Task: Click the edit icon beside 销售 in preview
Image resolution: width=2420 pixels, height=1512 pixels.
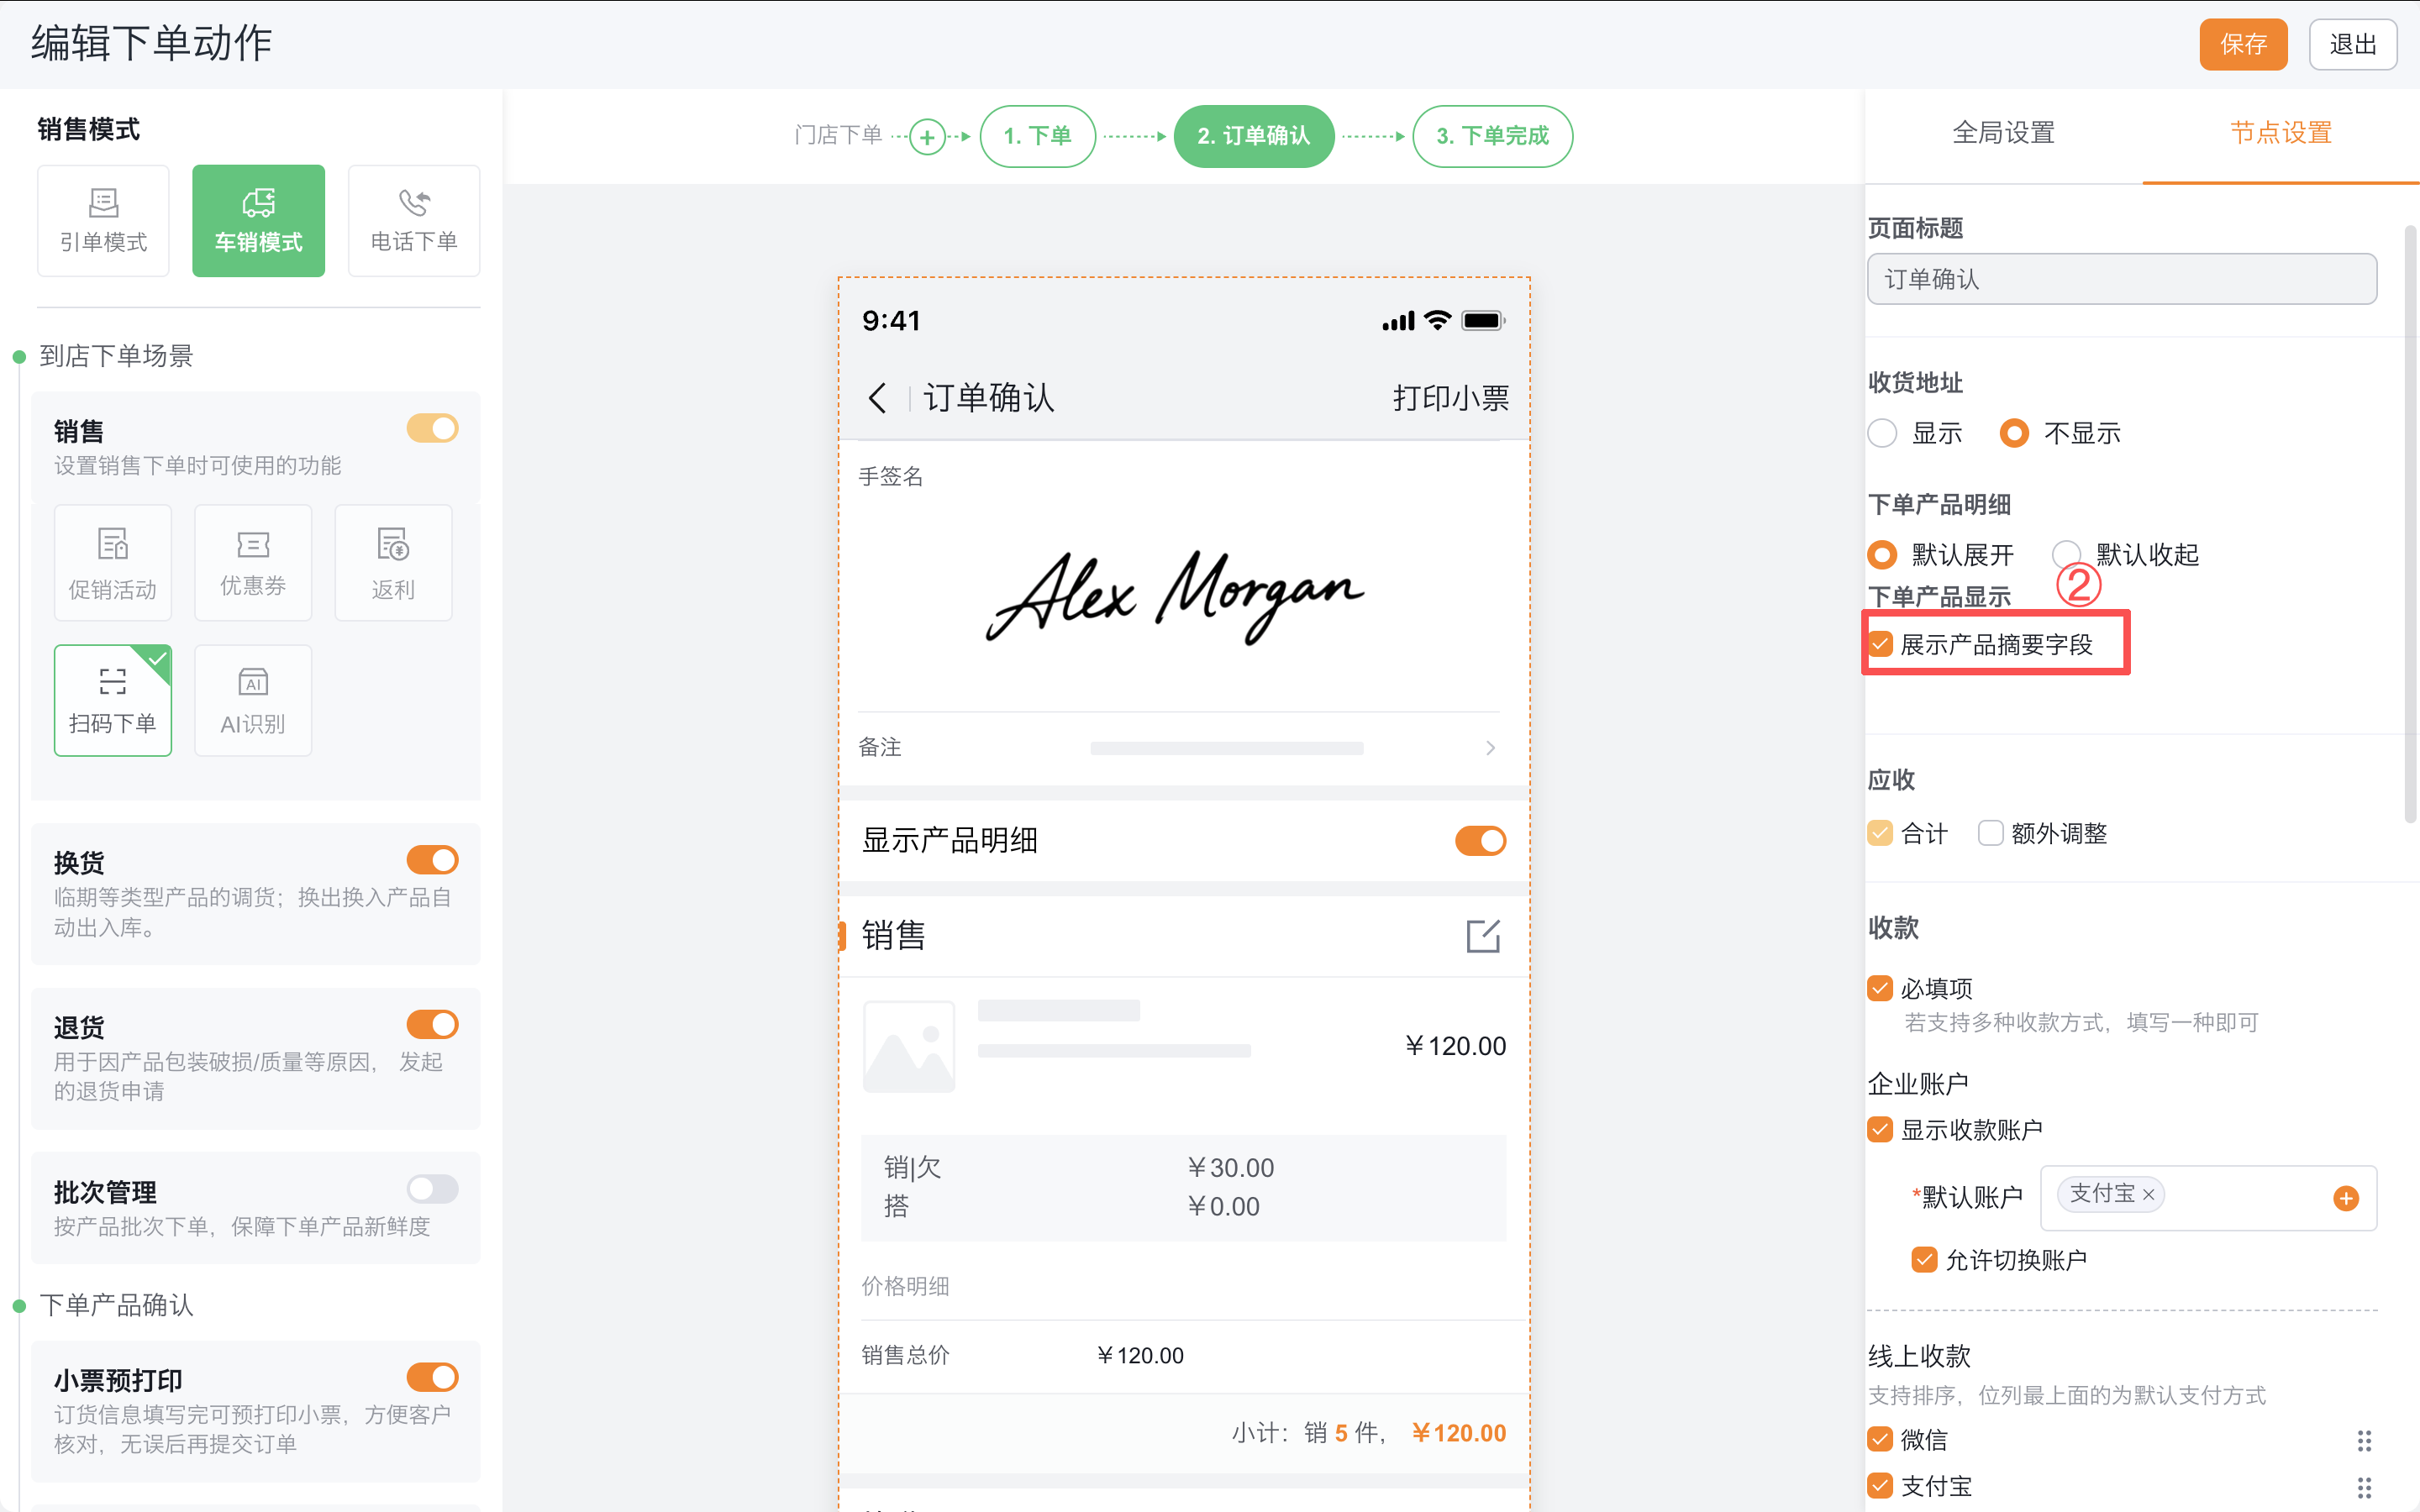Action: pos(1483,936)
